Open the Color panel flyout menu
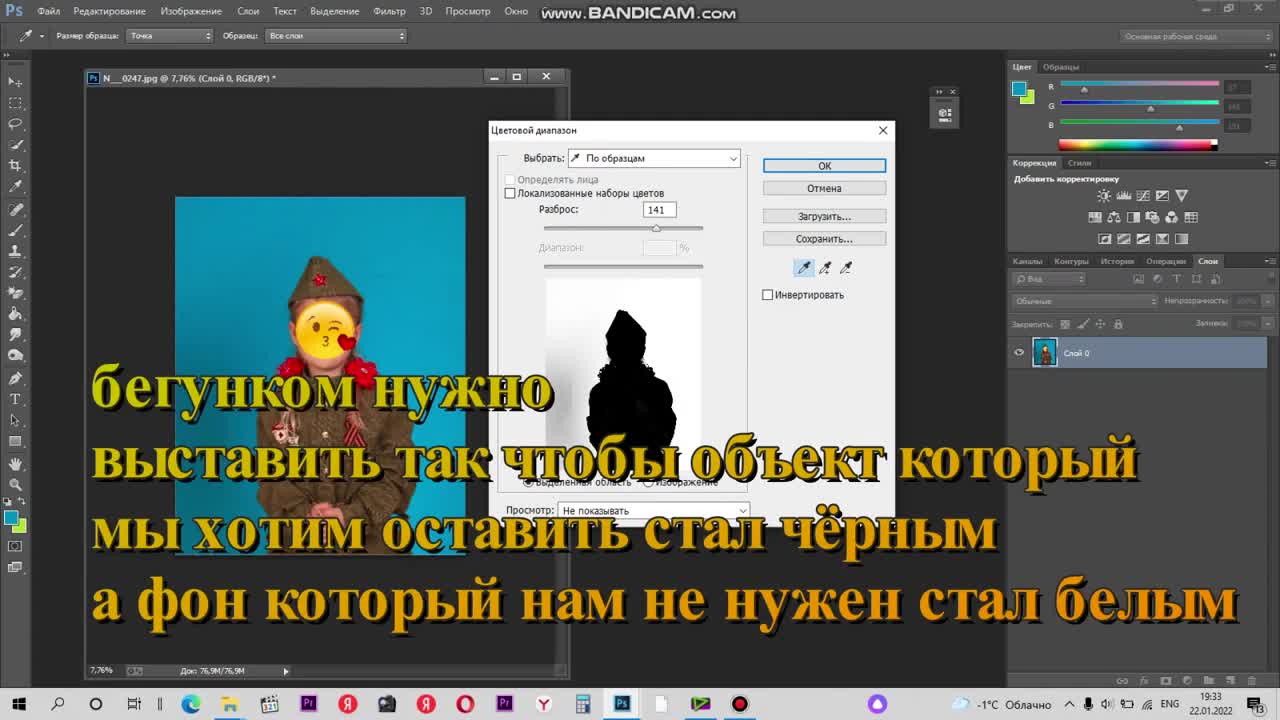The image size is (1280, 720). coord(1270,67)
